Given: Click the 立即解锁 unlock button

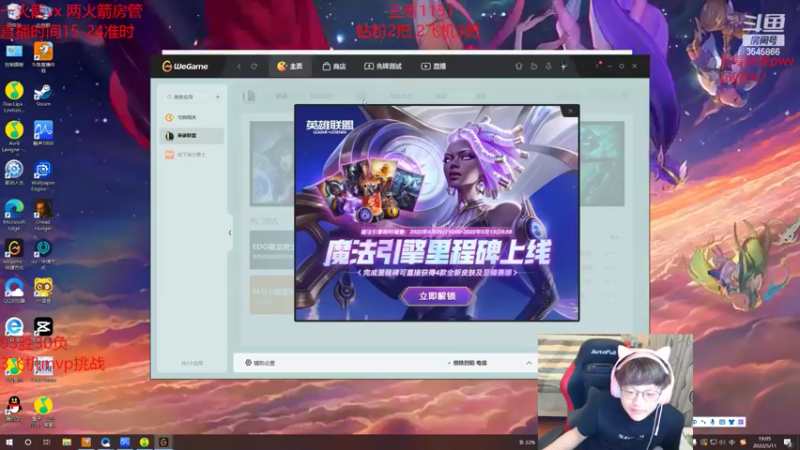Looking at the screenshot, I should (x=437, y=296).
